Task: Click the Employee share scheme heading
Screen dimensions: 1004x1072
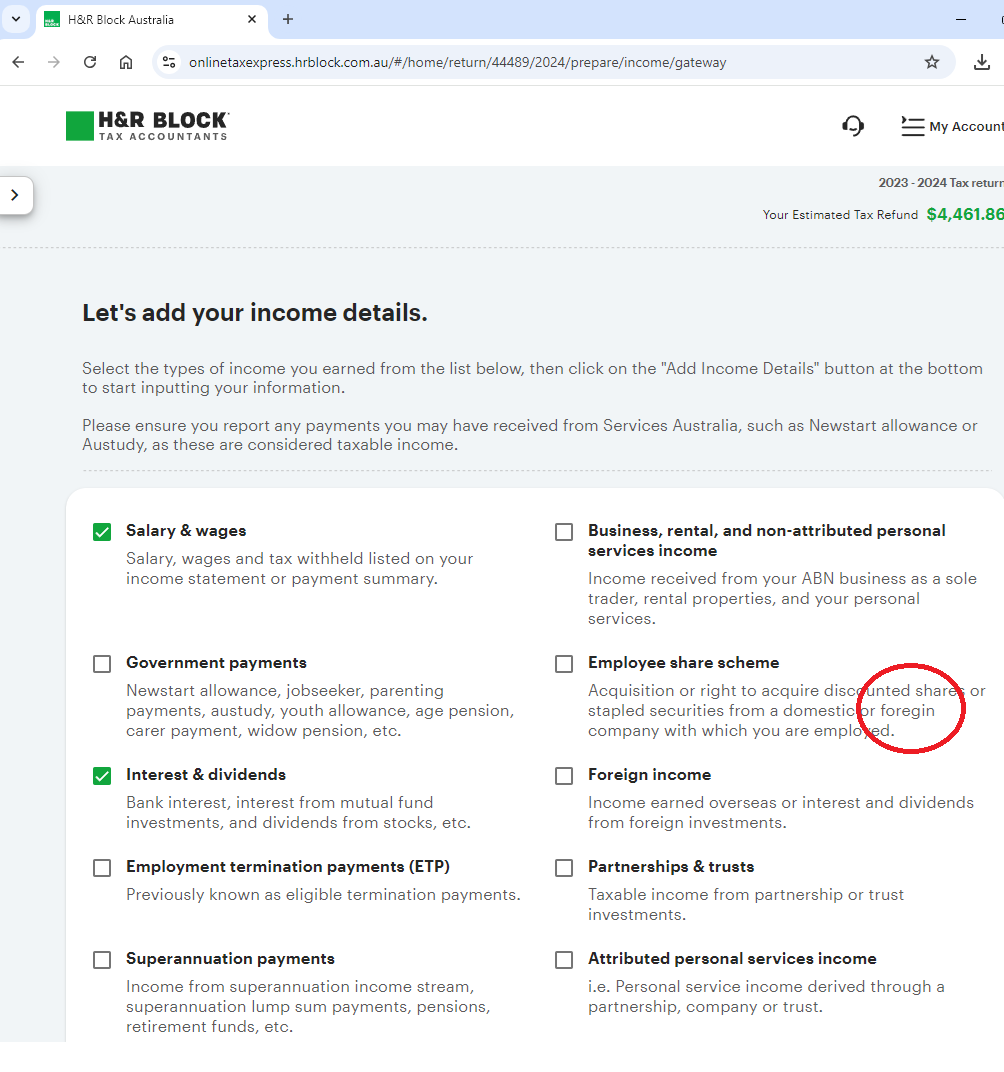Action: click(x=683, y=662)
